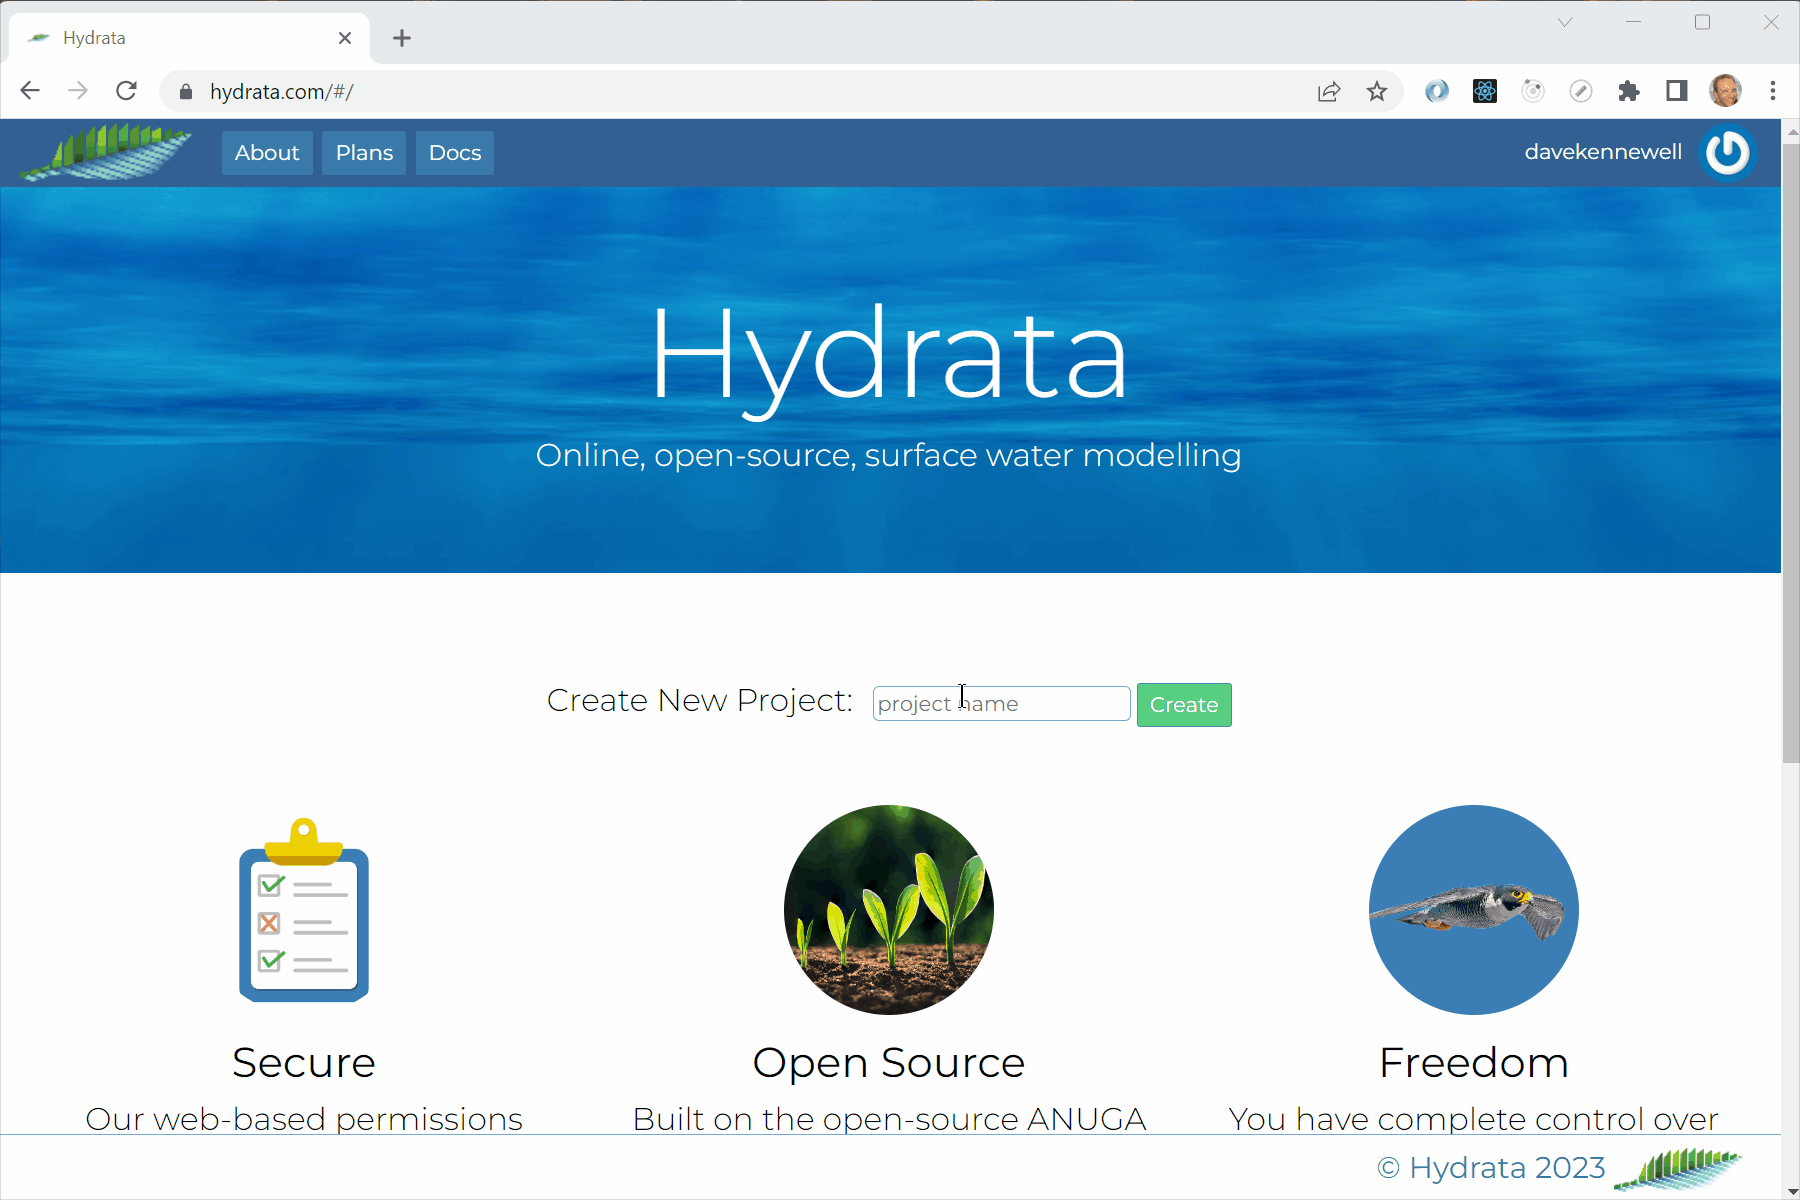Go to the Plans page
The image size is (1800, 1200).
(364, 153)
